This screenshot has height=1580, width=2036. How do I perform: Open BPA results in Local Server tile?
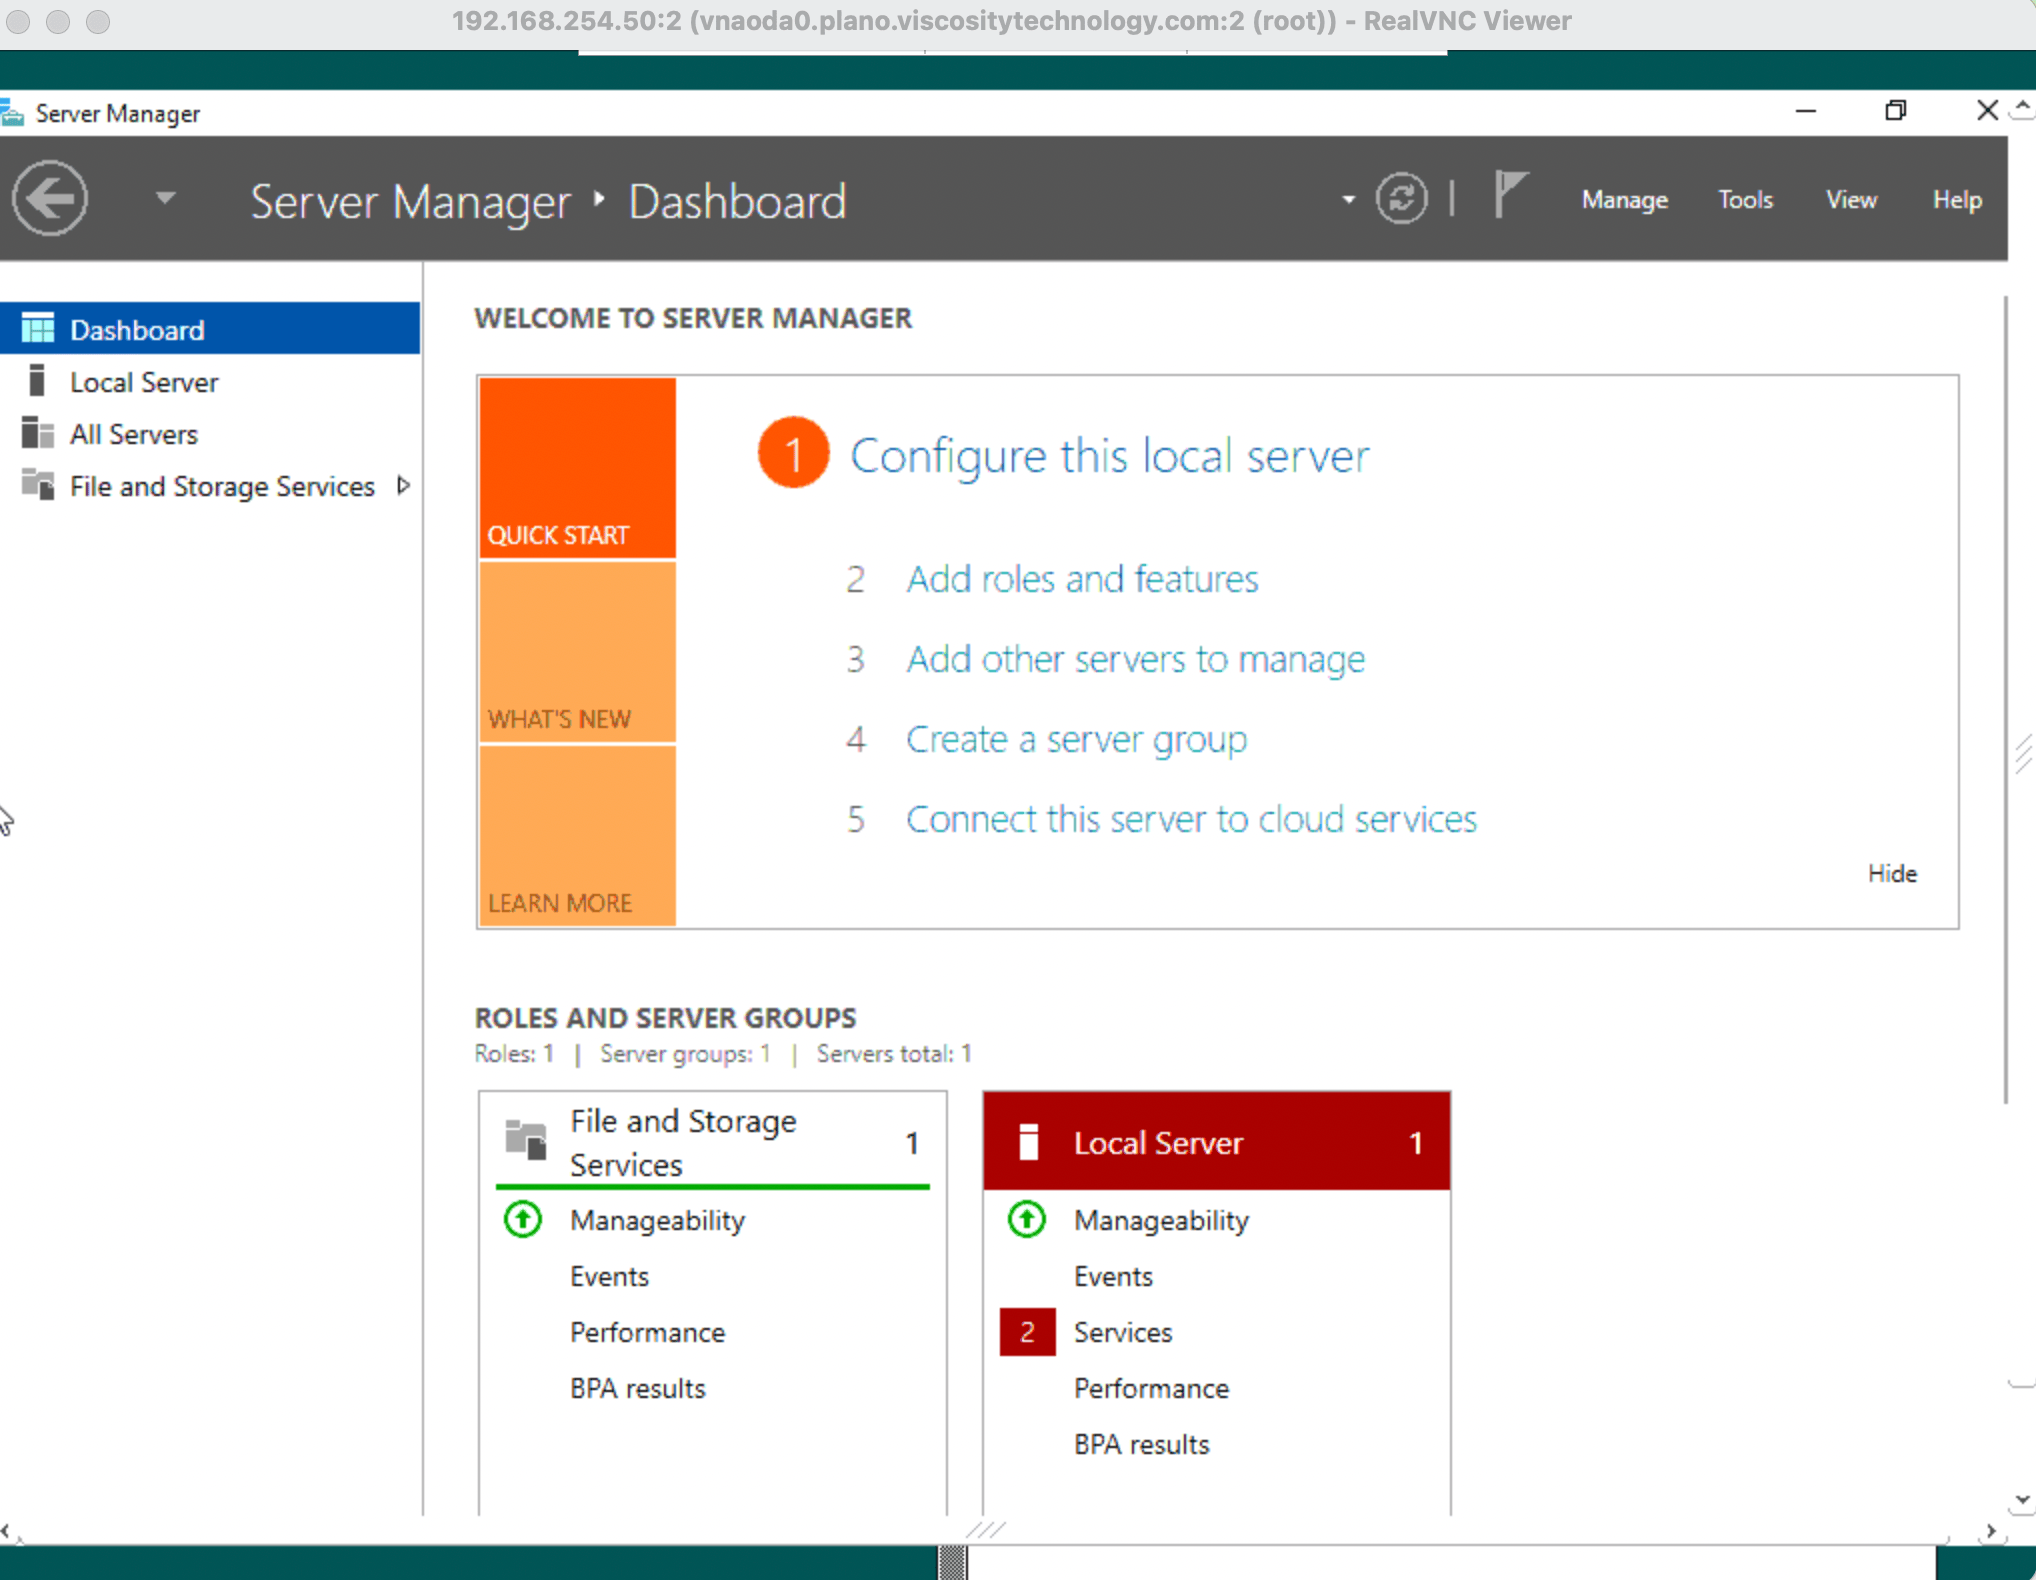pos(1141,1444)
